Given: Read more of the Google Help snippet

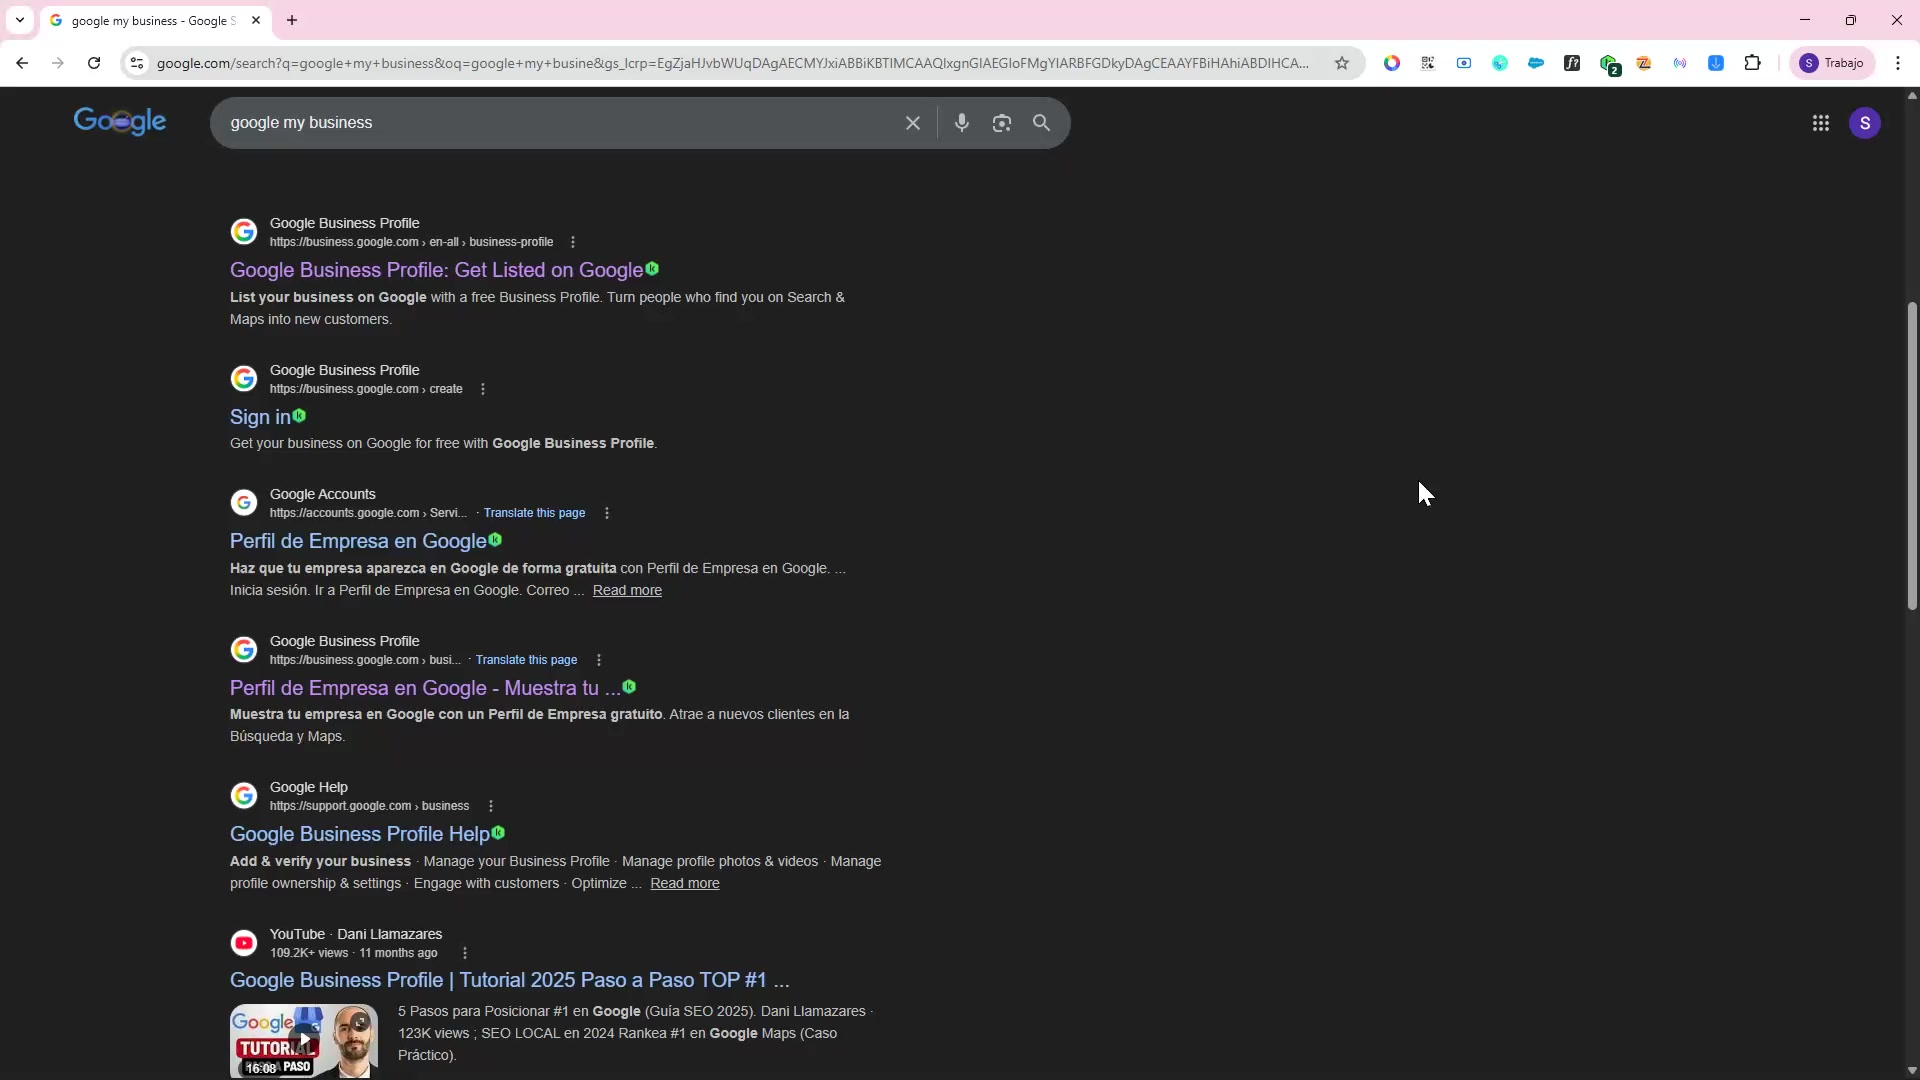Looking at the screenshot, I should (x=685, y=883).
